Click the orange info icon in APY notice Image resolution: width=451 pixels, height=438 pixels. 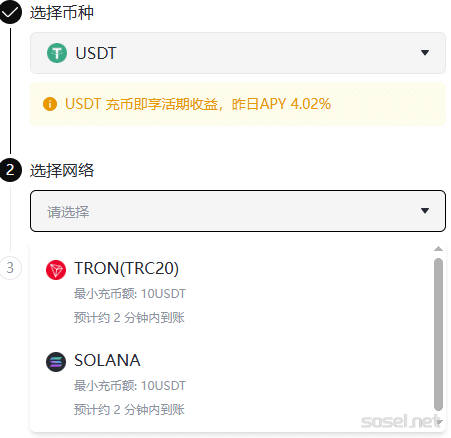[50, 104]
